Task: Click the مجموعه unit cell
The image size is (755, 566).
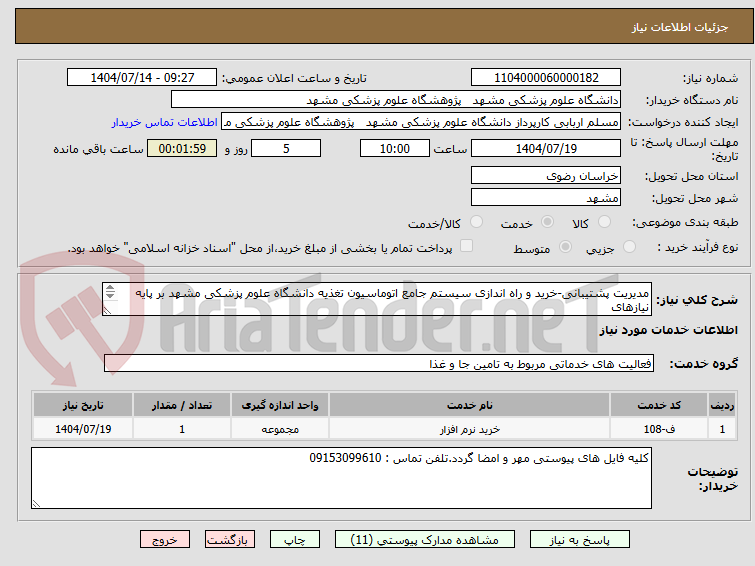Action: pyautogui.click(x=280, y=429)
